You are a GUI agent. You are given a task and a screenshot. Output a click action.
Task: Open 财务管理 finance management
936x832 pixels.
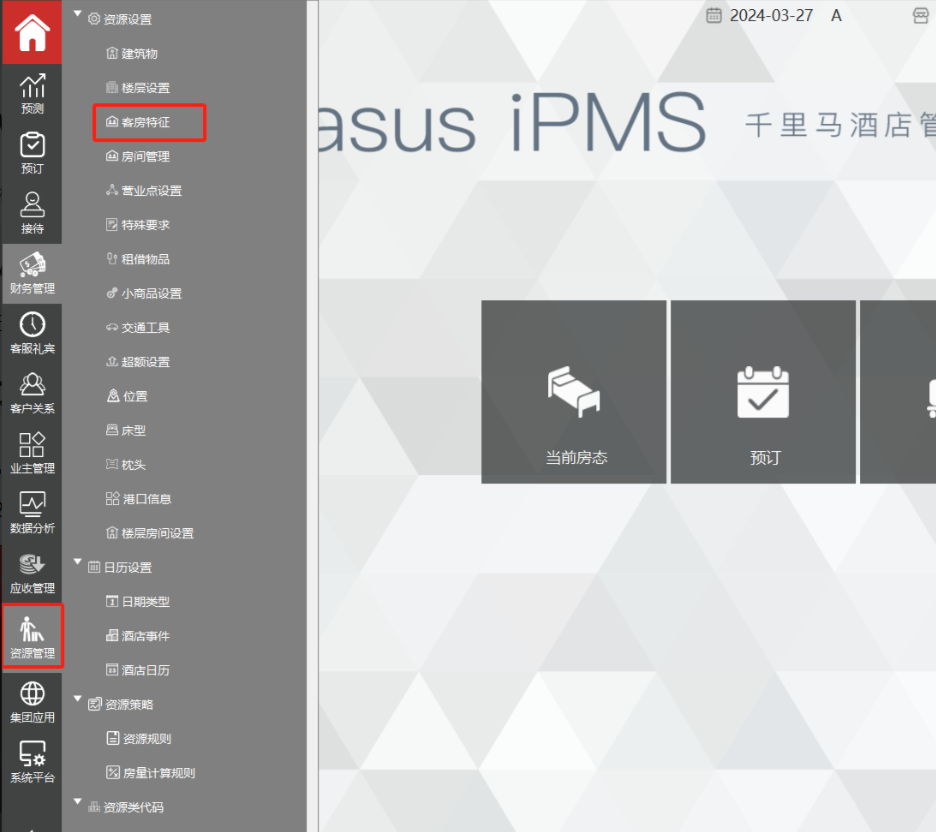(x=32, y=273)
